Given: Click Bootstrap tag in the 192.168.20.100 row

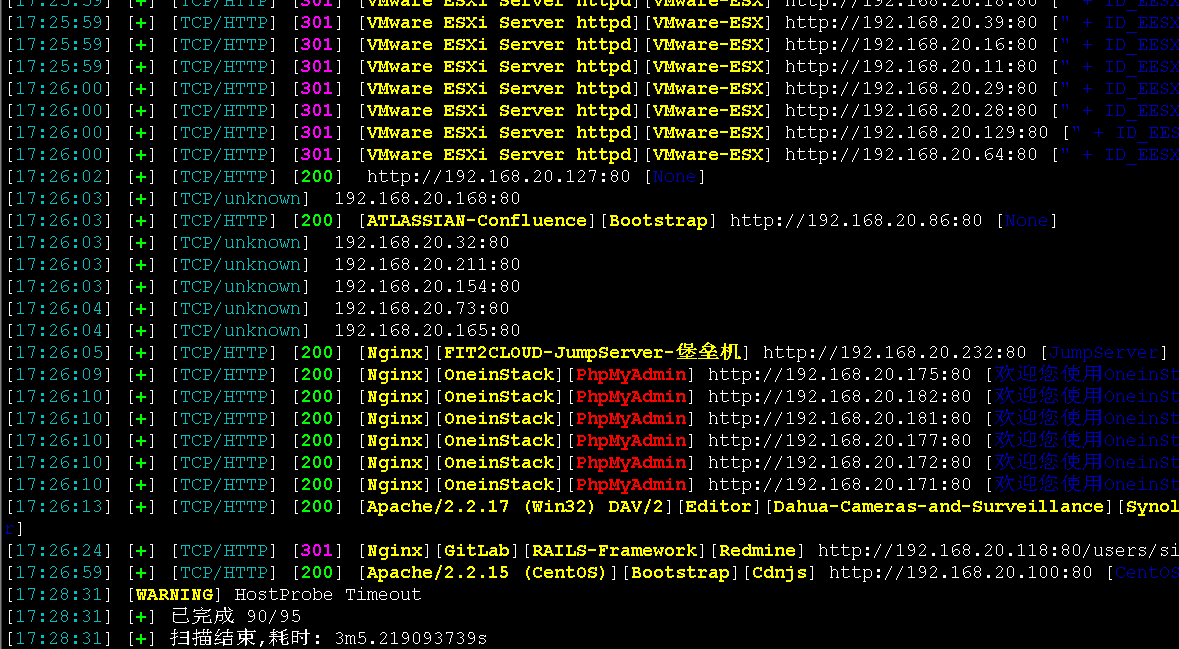Looking at the screenshot, I should coord(680,572).
